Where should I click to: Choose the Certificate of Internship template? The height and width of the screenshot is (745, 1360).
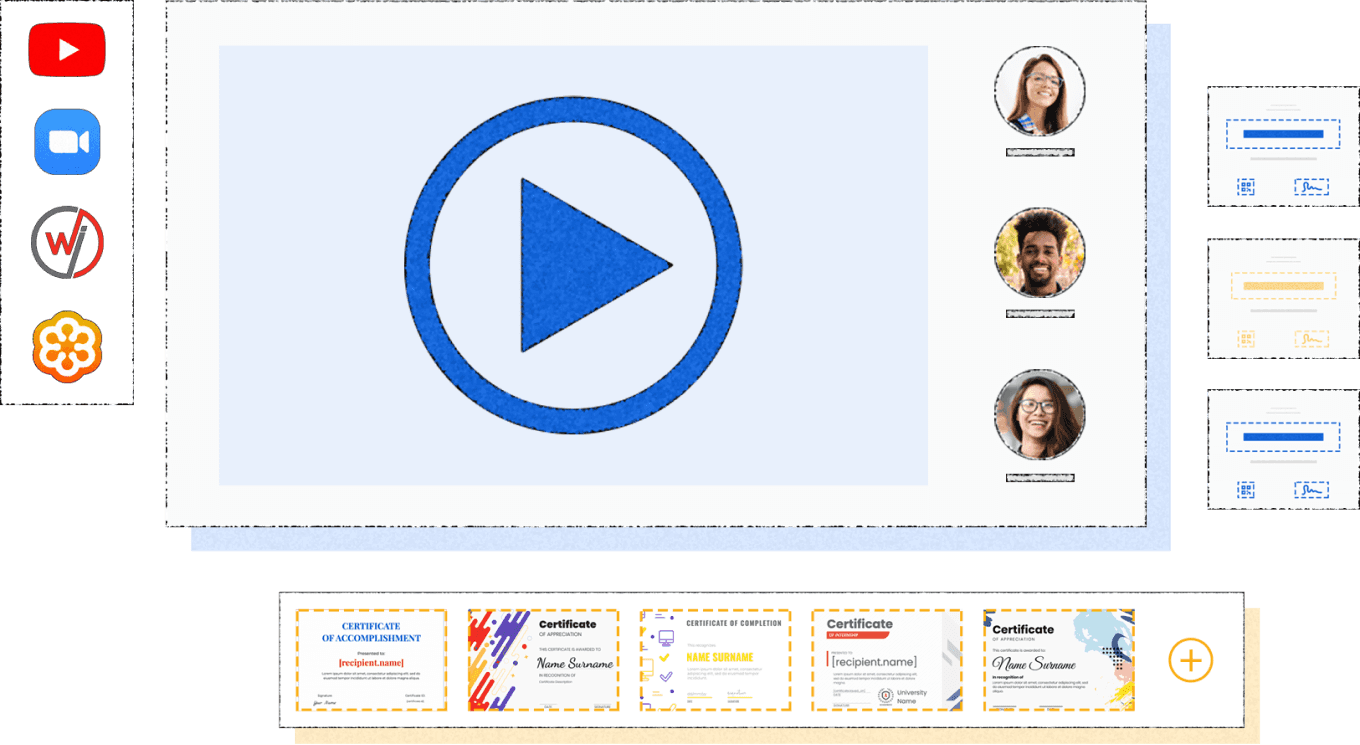(x=887, y=660)
